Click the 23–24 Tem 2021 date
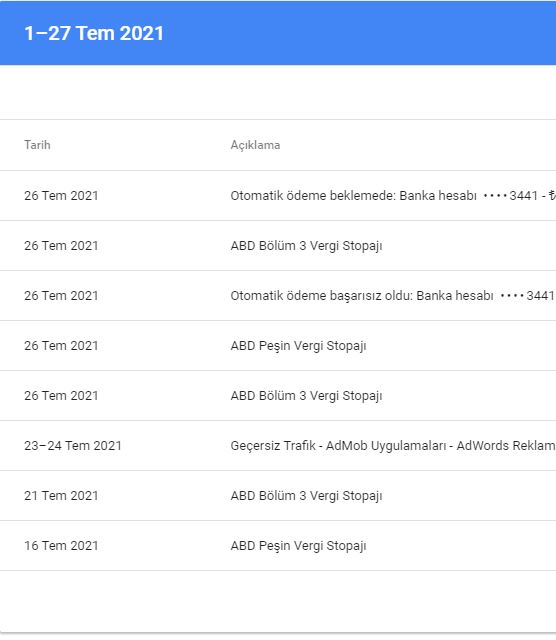This screenshot has width=556, height=640. (x=73, y=446)
